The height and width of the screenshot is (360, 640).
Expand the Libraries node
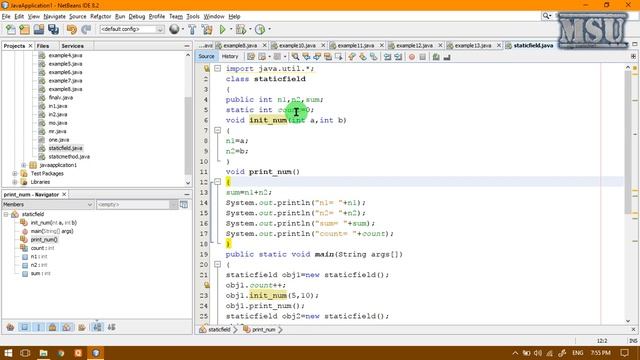pyautogui.click(x=15, y=182)
